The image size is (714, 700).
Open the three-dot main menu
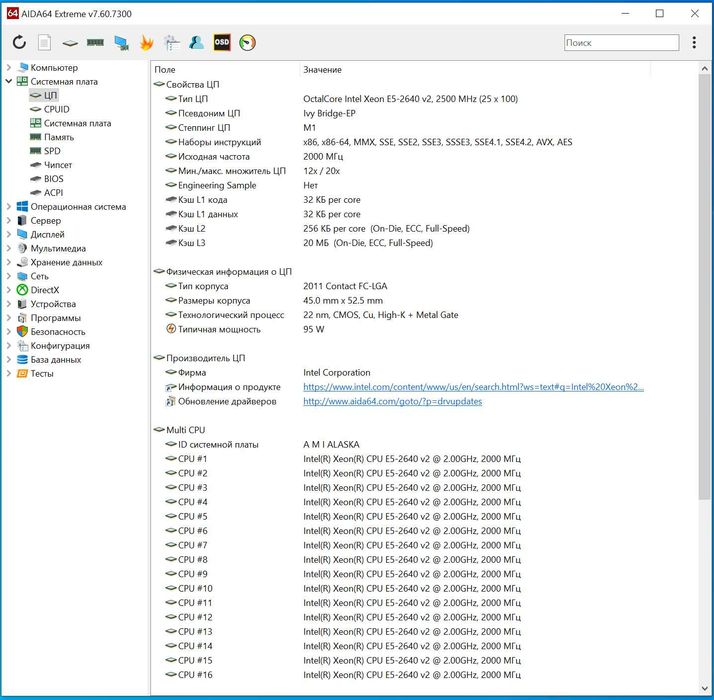[694, 42]
